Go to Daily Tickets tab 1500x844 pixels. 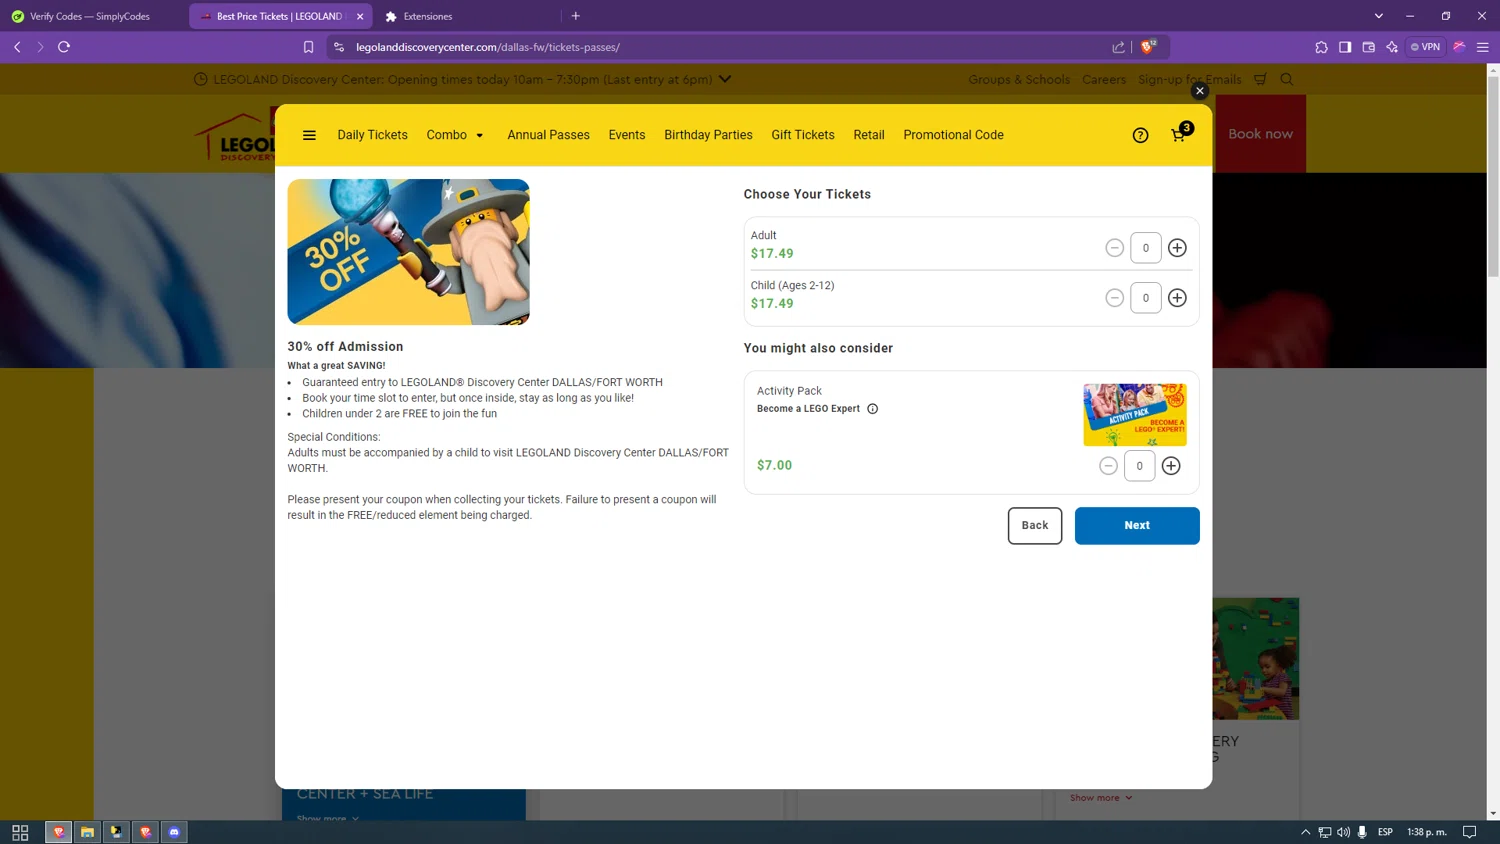tap(372, 135)
